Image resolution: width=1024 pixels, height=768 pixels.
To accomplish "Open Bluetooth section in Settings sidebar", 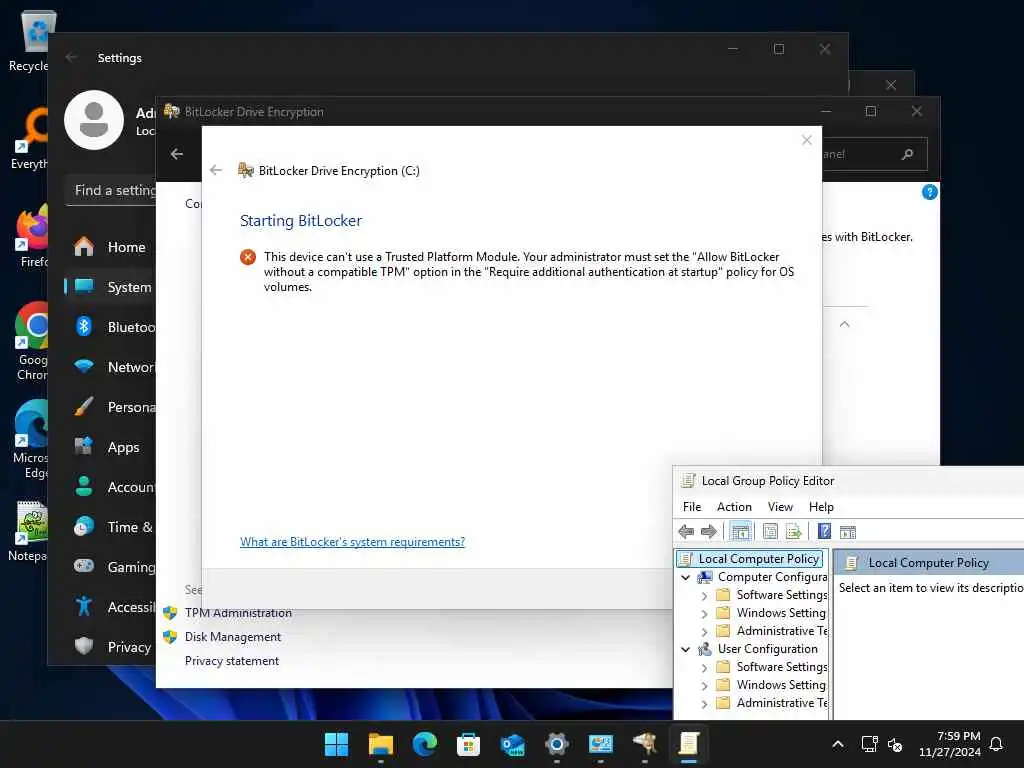I will [110, 327].
